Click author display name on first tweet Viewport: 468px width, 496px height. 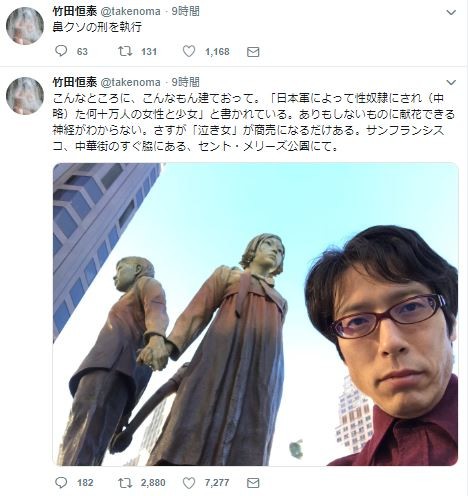pos(75,11)
